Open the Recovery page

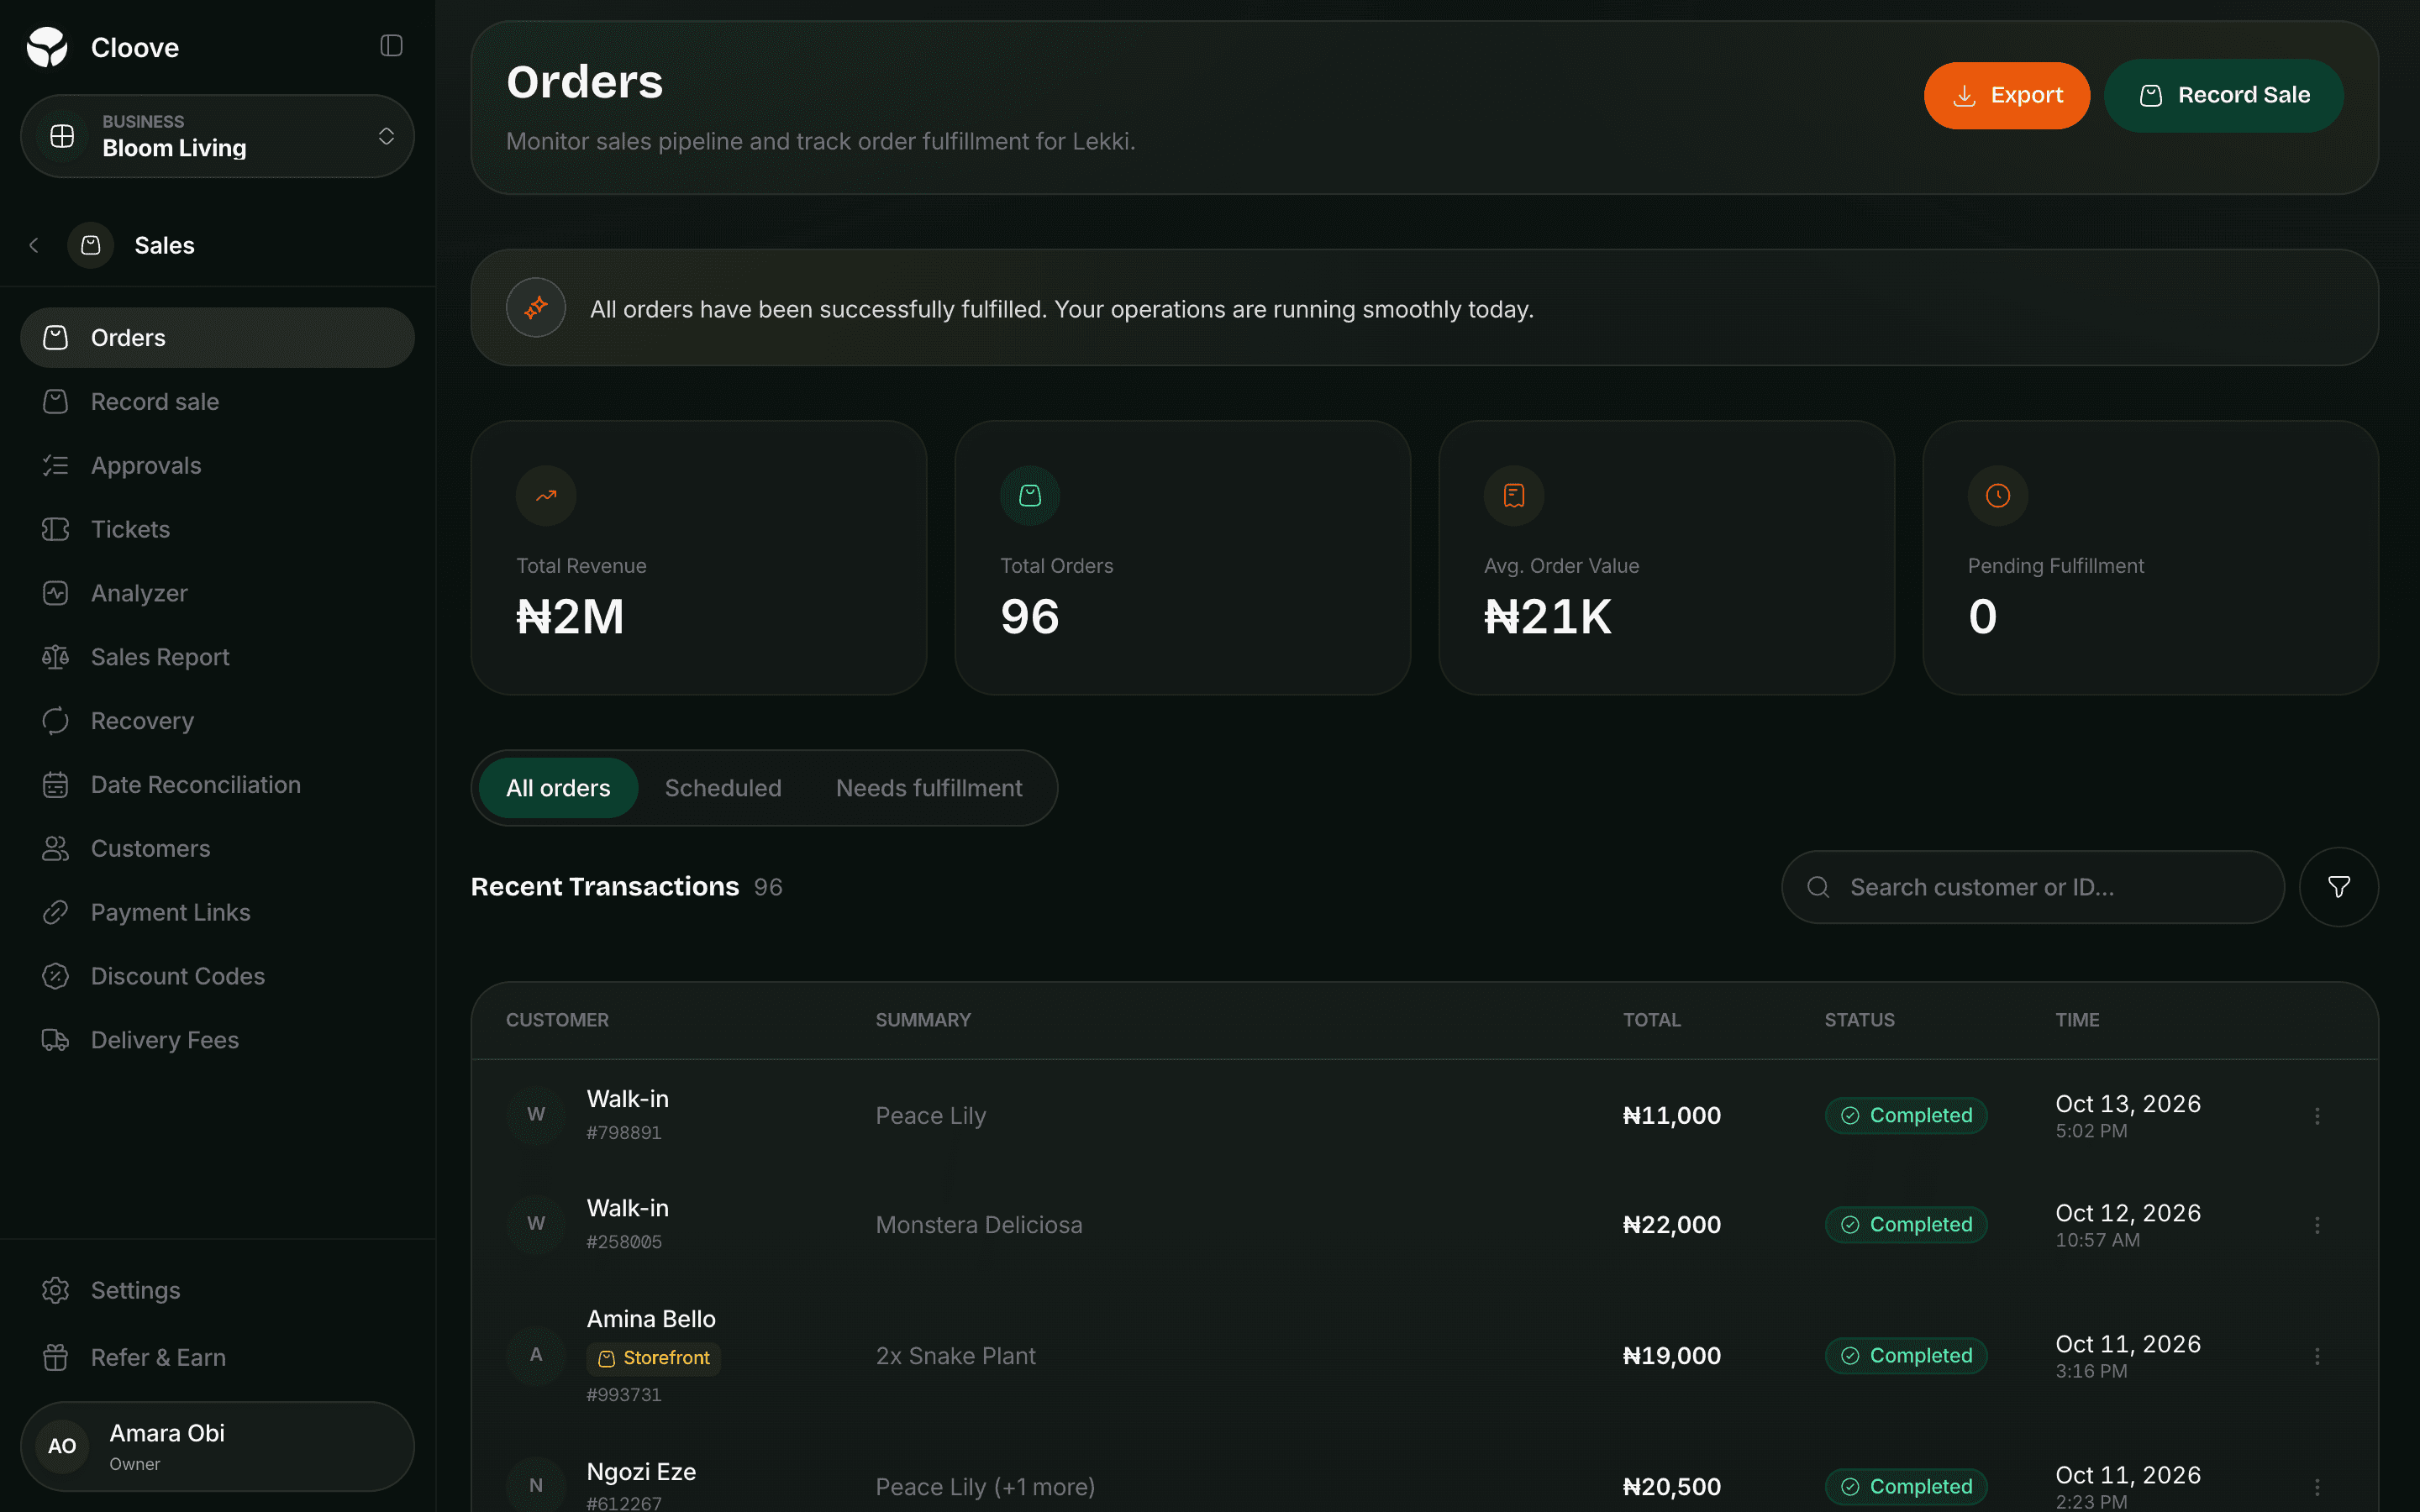217,721
